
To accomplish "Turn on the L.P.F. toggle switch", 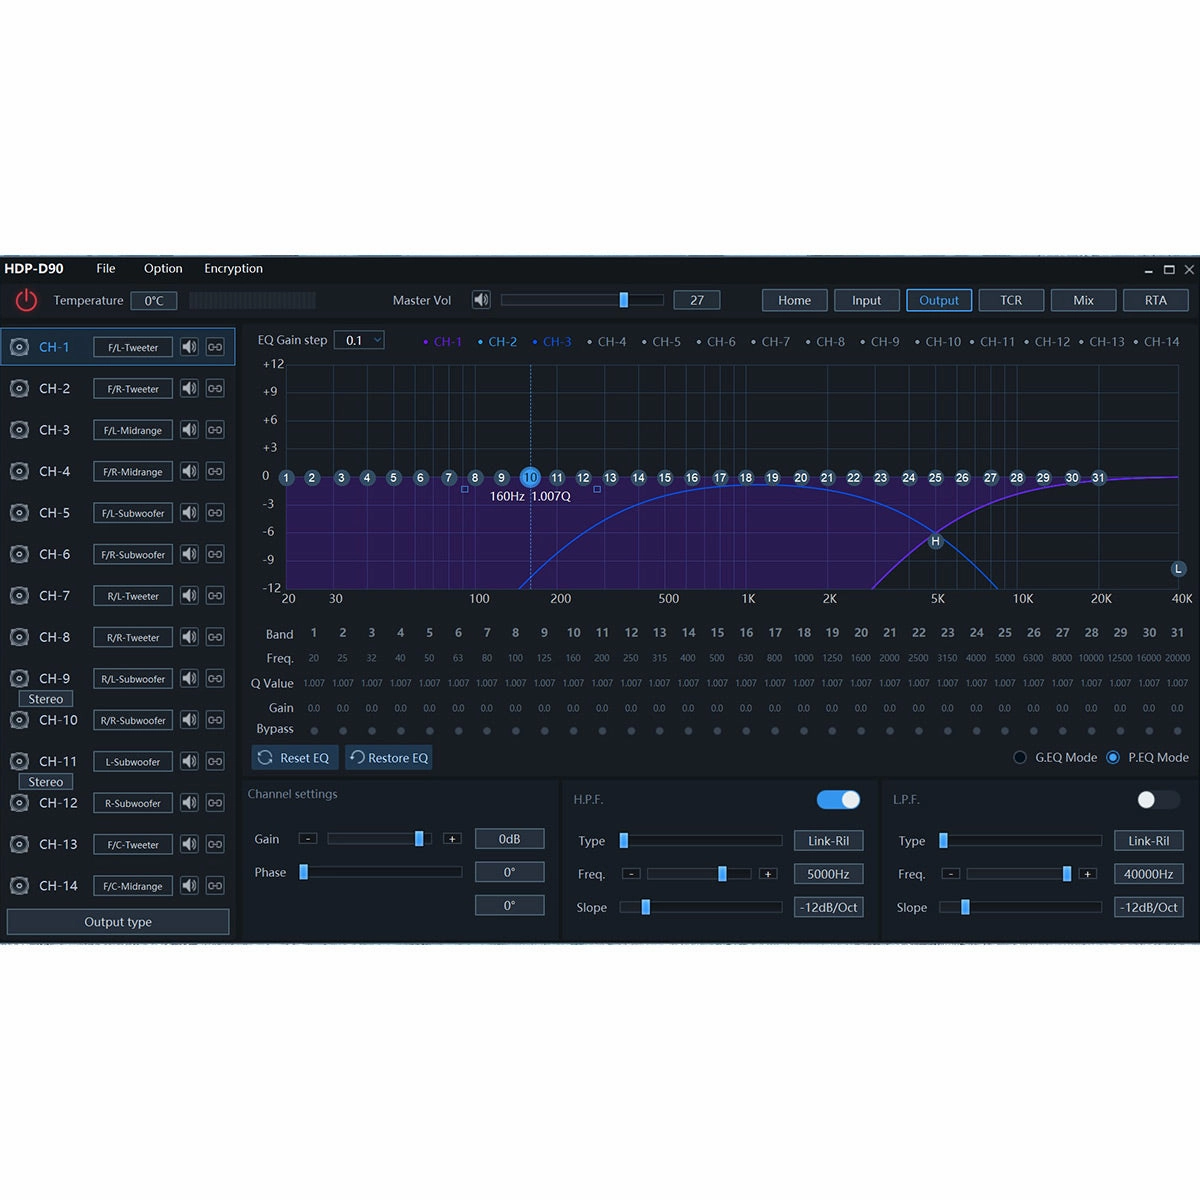I will point(1158,800).
